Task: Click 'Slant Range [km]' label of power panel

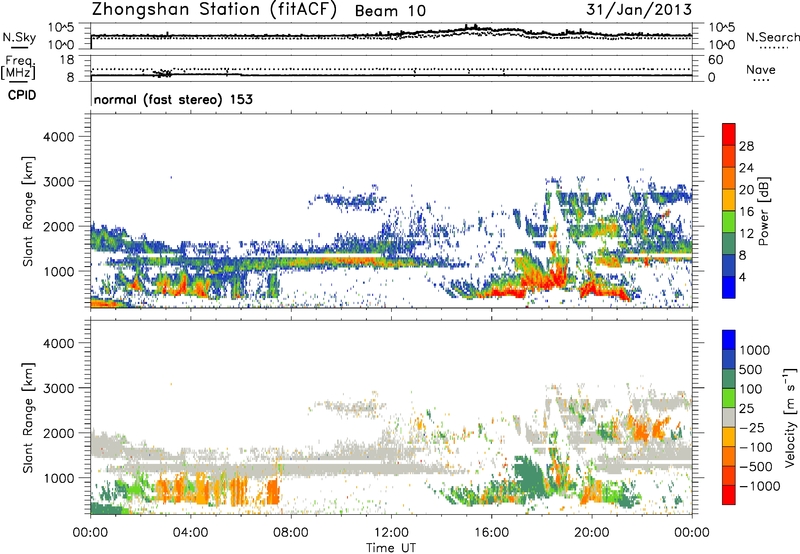Action: tap(28, 211)
